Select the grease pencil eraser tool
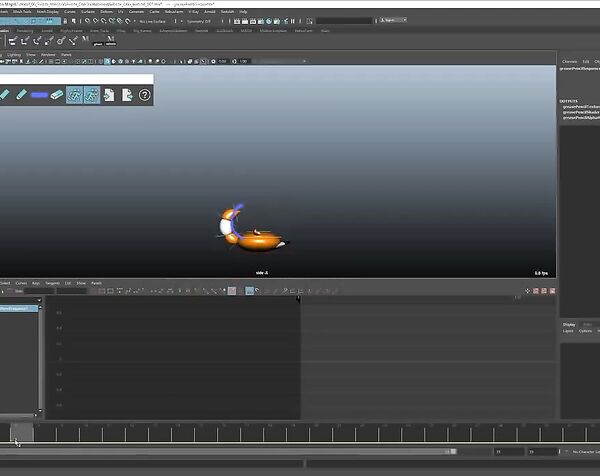The image size is (600, 476). (x=57, y=95)
